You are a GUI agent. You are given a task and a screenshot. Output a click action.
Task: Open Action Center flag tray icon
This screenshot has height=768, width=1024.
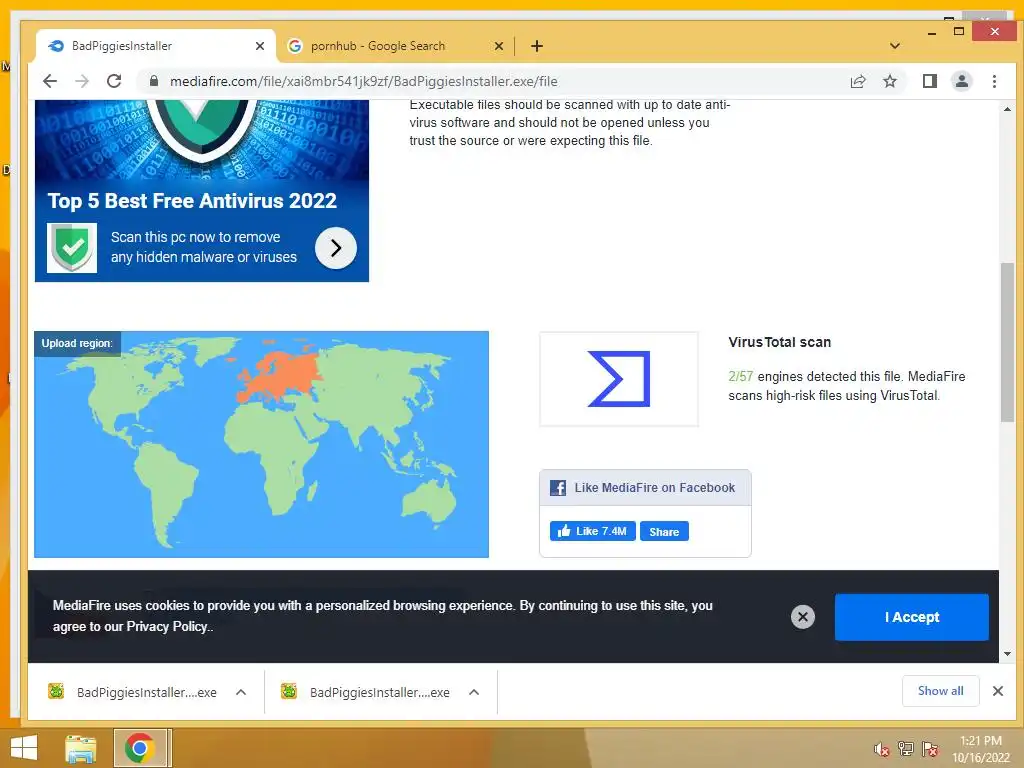pyautogui.click(x=930, y=749)
